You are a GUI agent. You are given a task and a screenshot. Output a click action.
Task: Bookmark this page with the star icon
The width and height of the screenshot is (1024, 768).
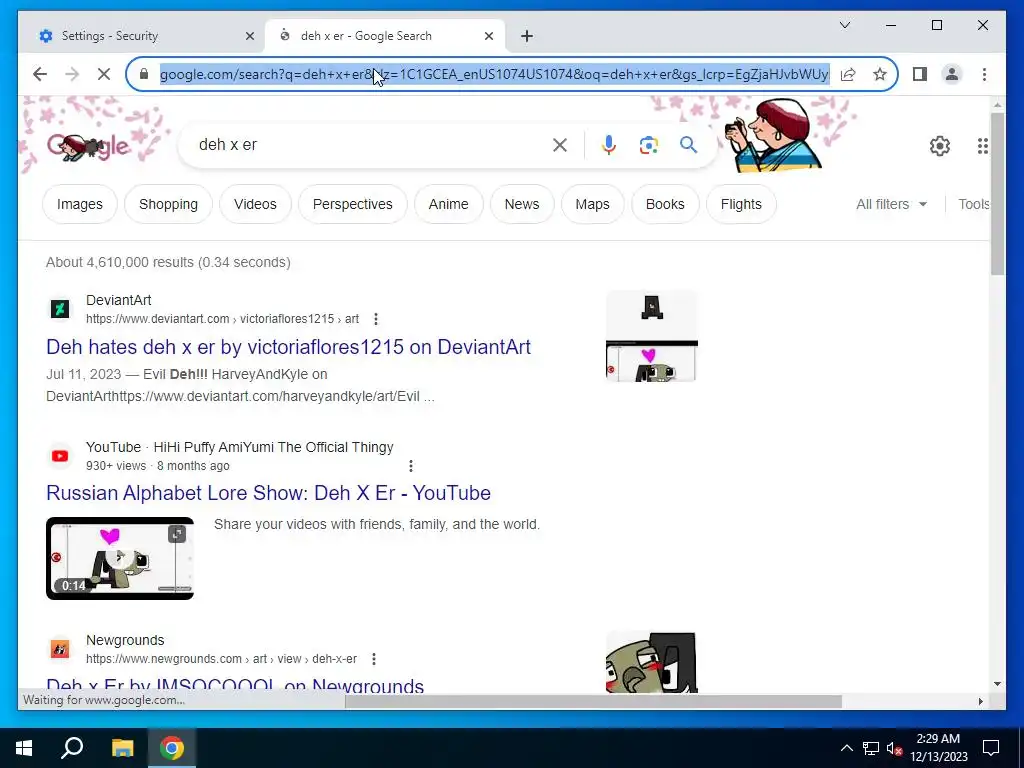(880, 74)
